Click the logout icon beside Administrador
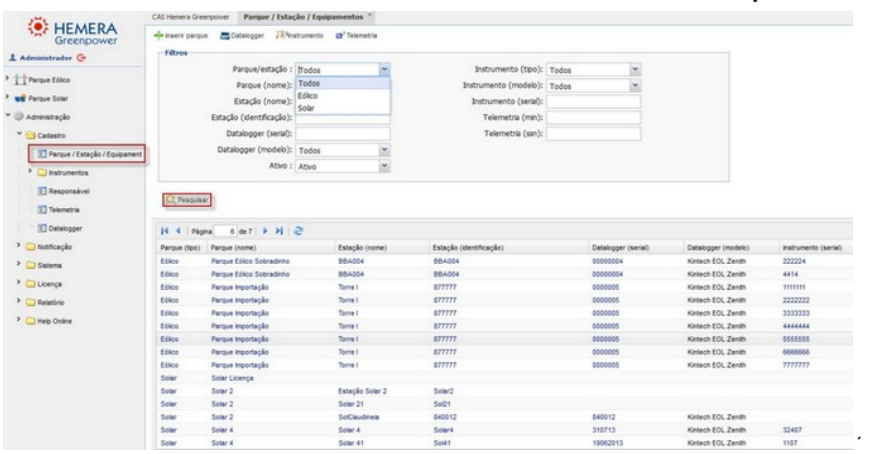Viewport: 874px width, 454px height. [81, 57]
